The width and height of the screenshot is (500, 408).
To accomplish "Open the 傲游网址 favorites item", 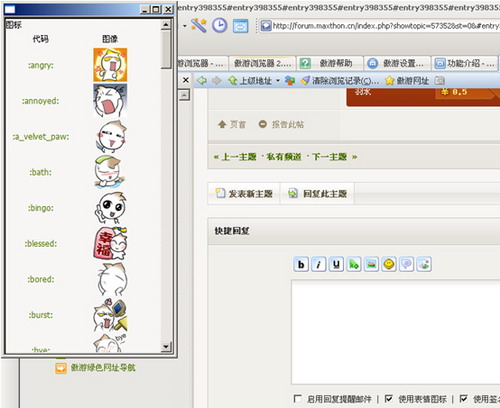I will coord(407,80).
